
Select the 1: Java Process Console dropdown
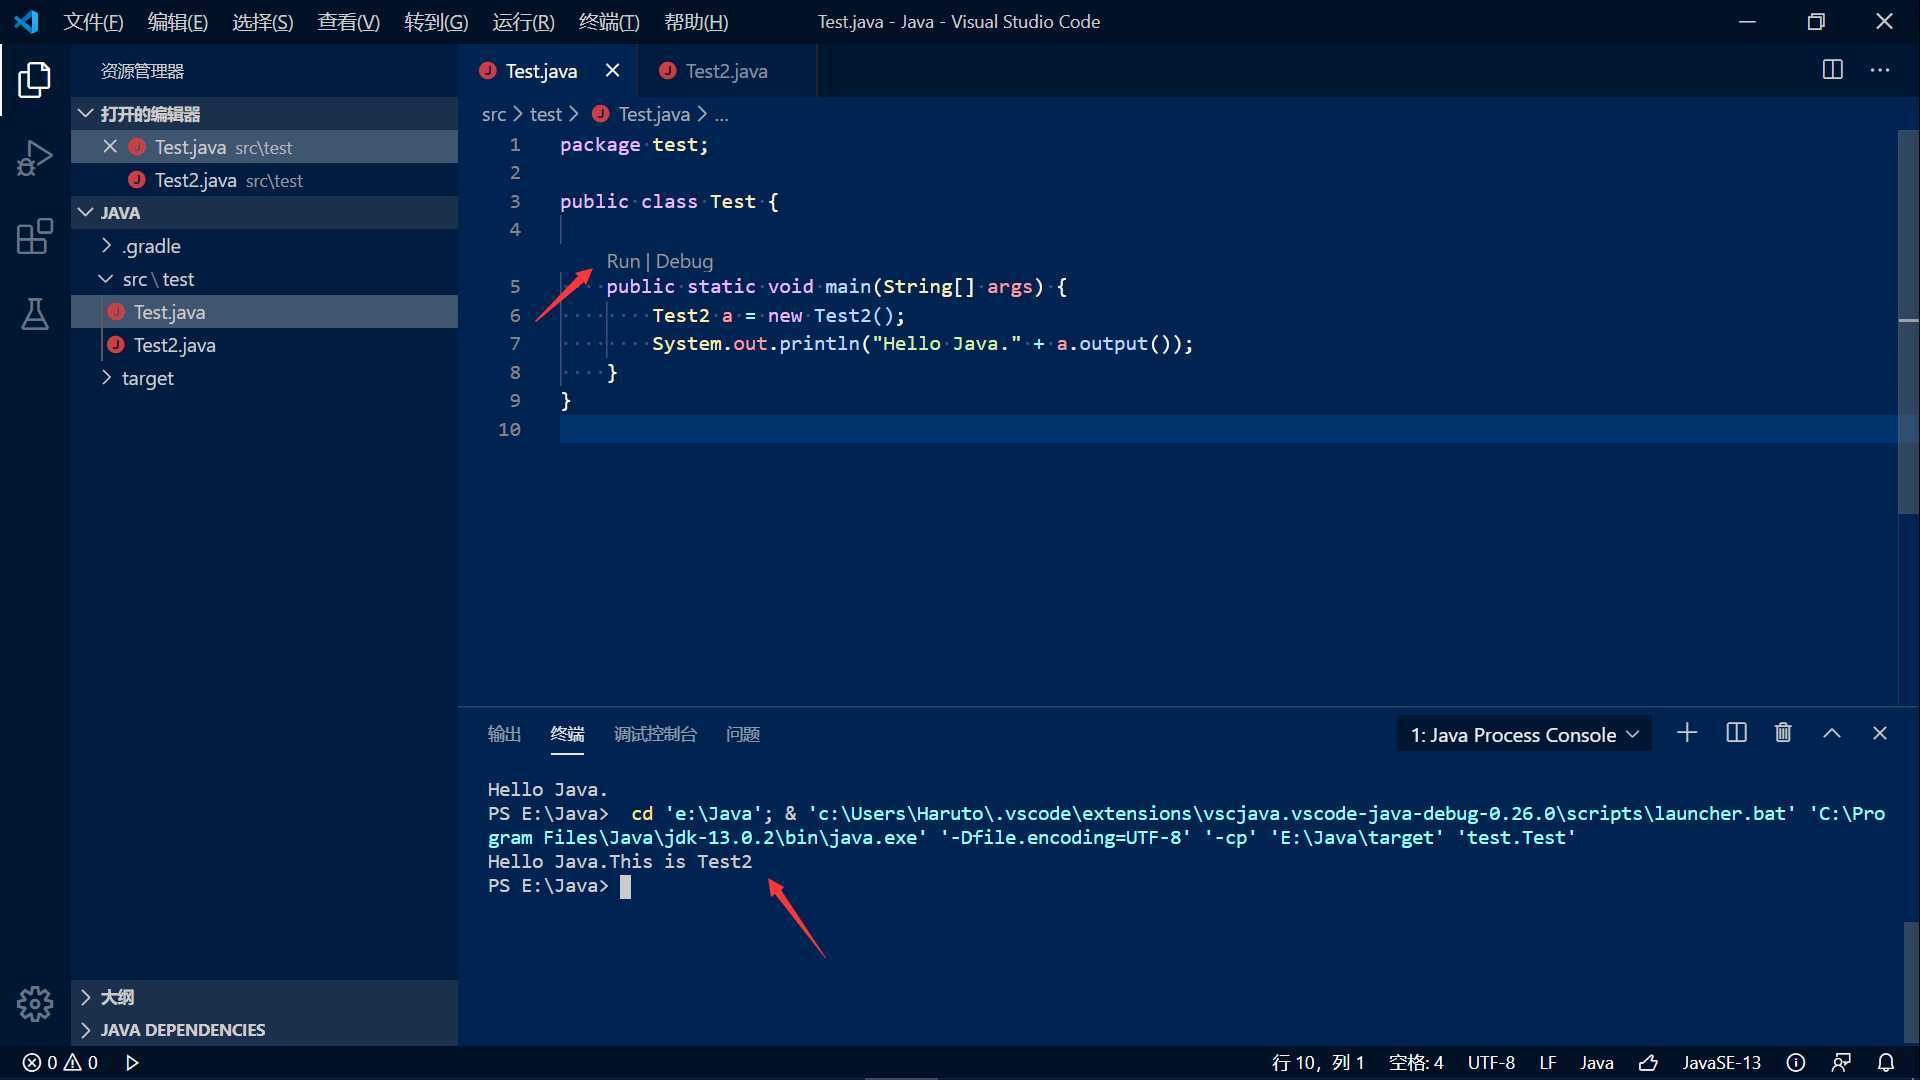click(x=1524, y=735)
